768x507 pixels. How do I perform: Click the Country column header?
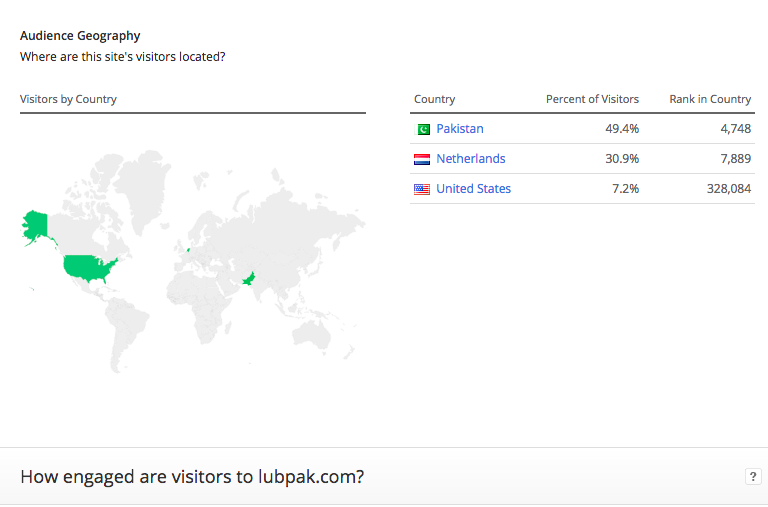434,99
